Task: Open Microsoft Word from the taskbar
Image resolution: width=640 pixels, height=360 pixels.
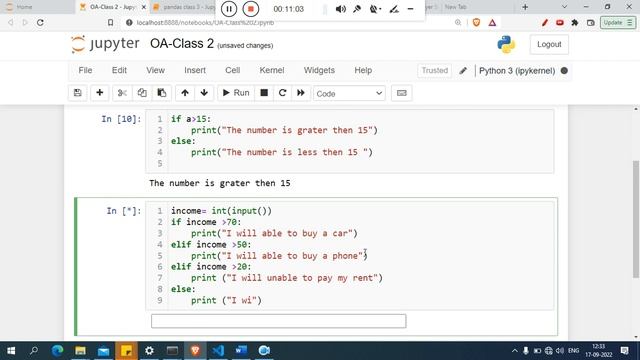Action: coord(241,351)
